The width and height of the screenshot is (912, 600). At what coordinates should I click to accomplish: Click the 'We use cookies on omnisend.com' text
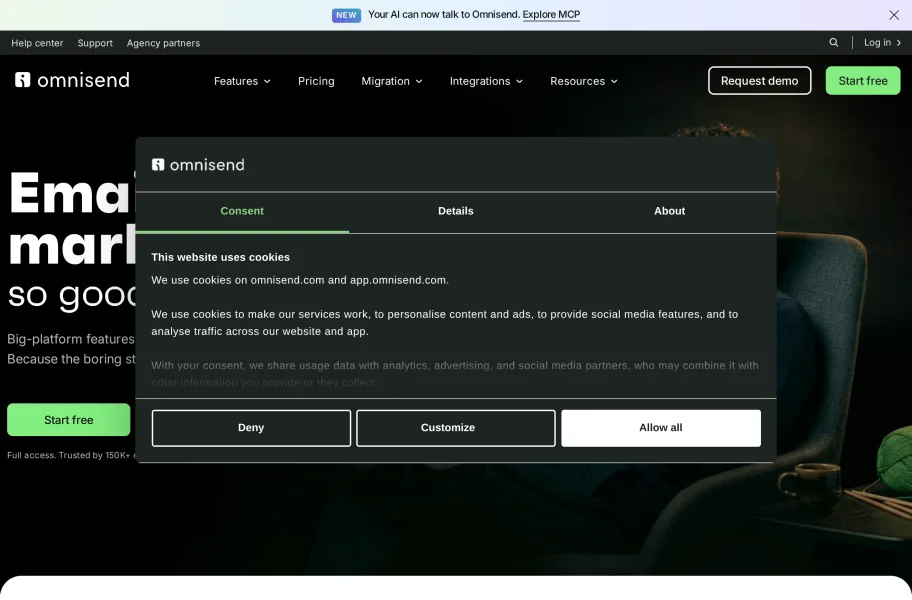coord(300,280)
